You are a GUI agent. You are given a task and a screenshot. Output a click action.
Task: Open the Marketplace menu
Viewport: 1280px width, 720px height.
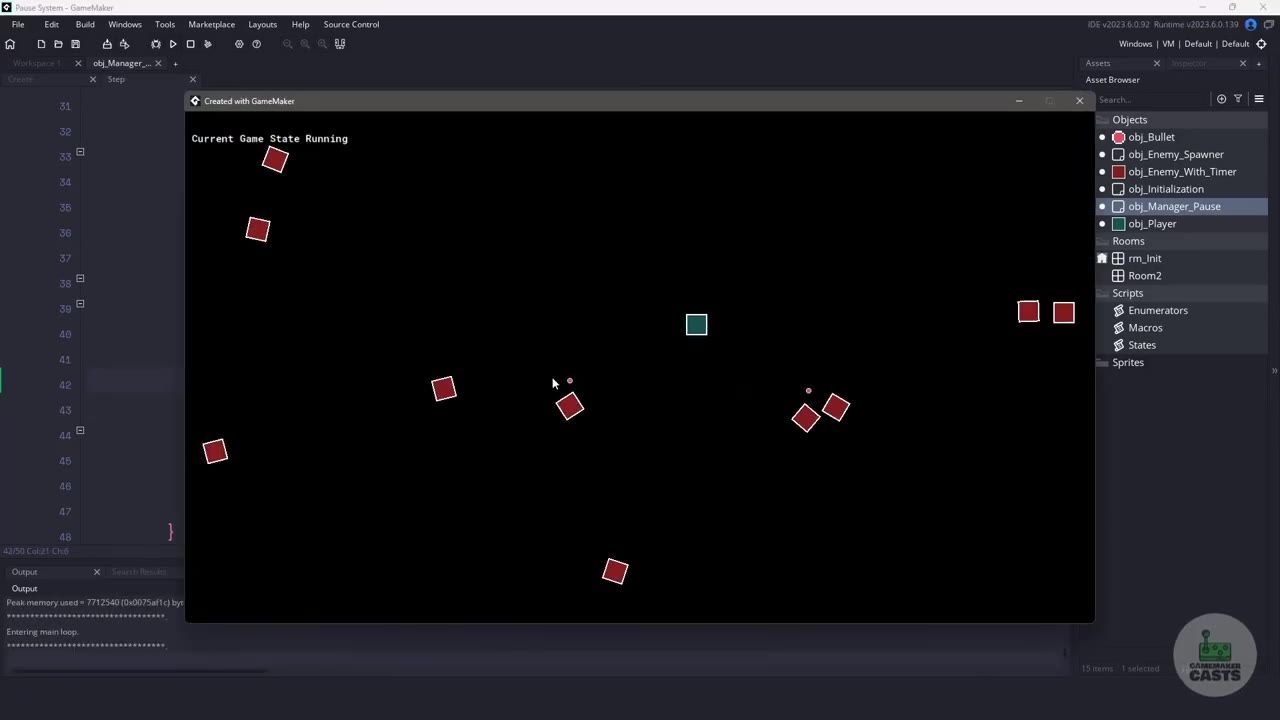[212, 24]
